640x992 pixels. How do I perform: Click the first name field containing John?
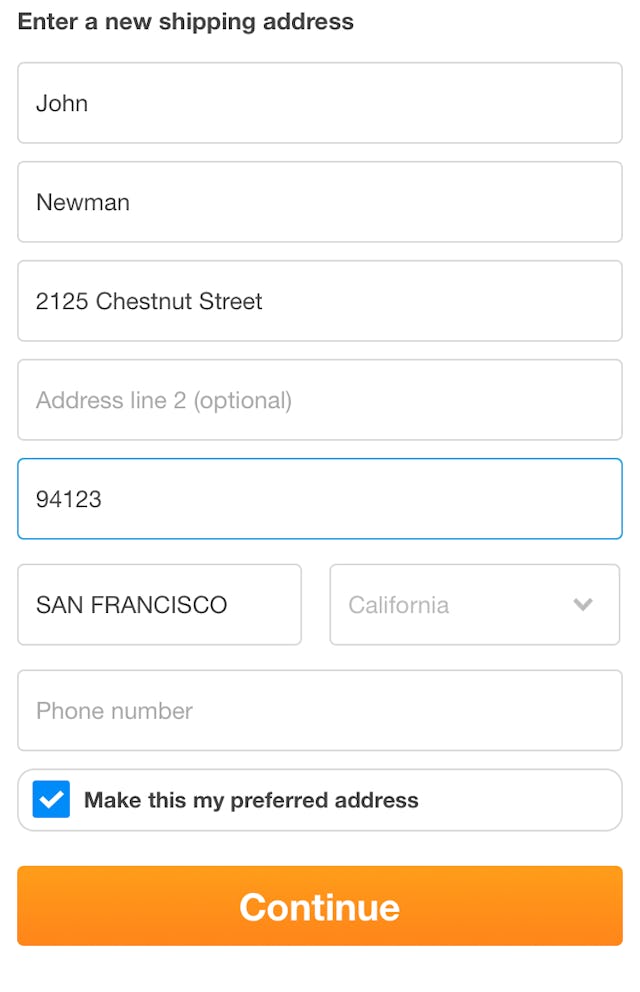320,103
